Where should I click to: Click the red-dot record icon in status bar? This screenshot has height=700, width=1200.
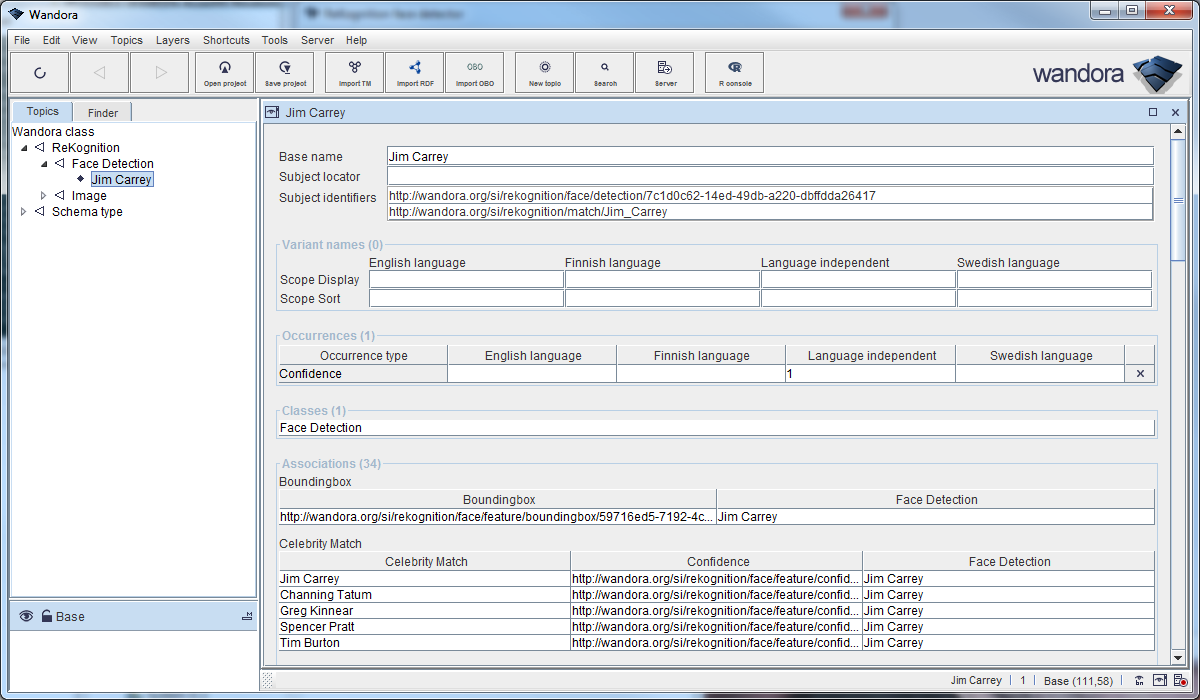pos(1181,681)
